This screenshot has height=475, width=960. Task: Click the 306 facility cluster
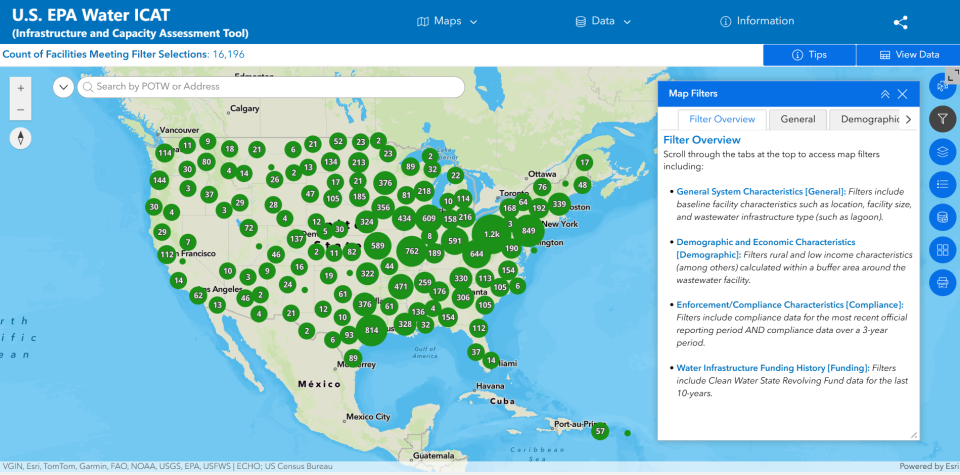463,297
